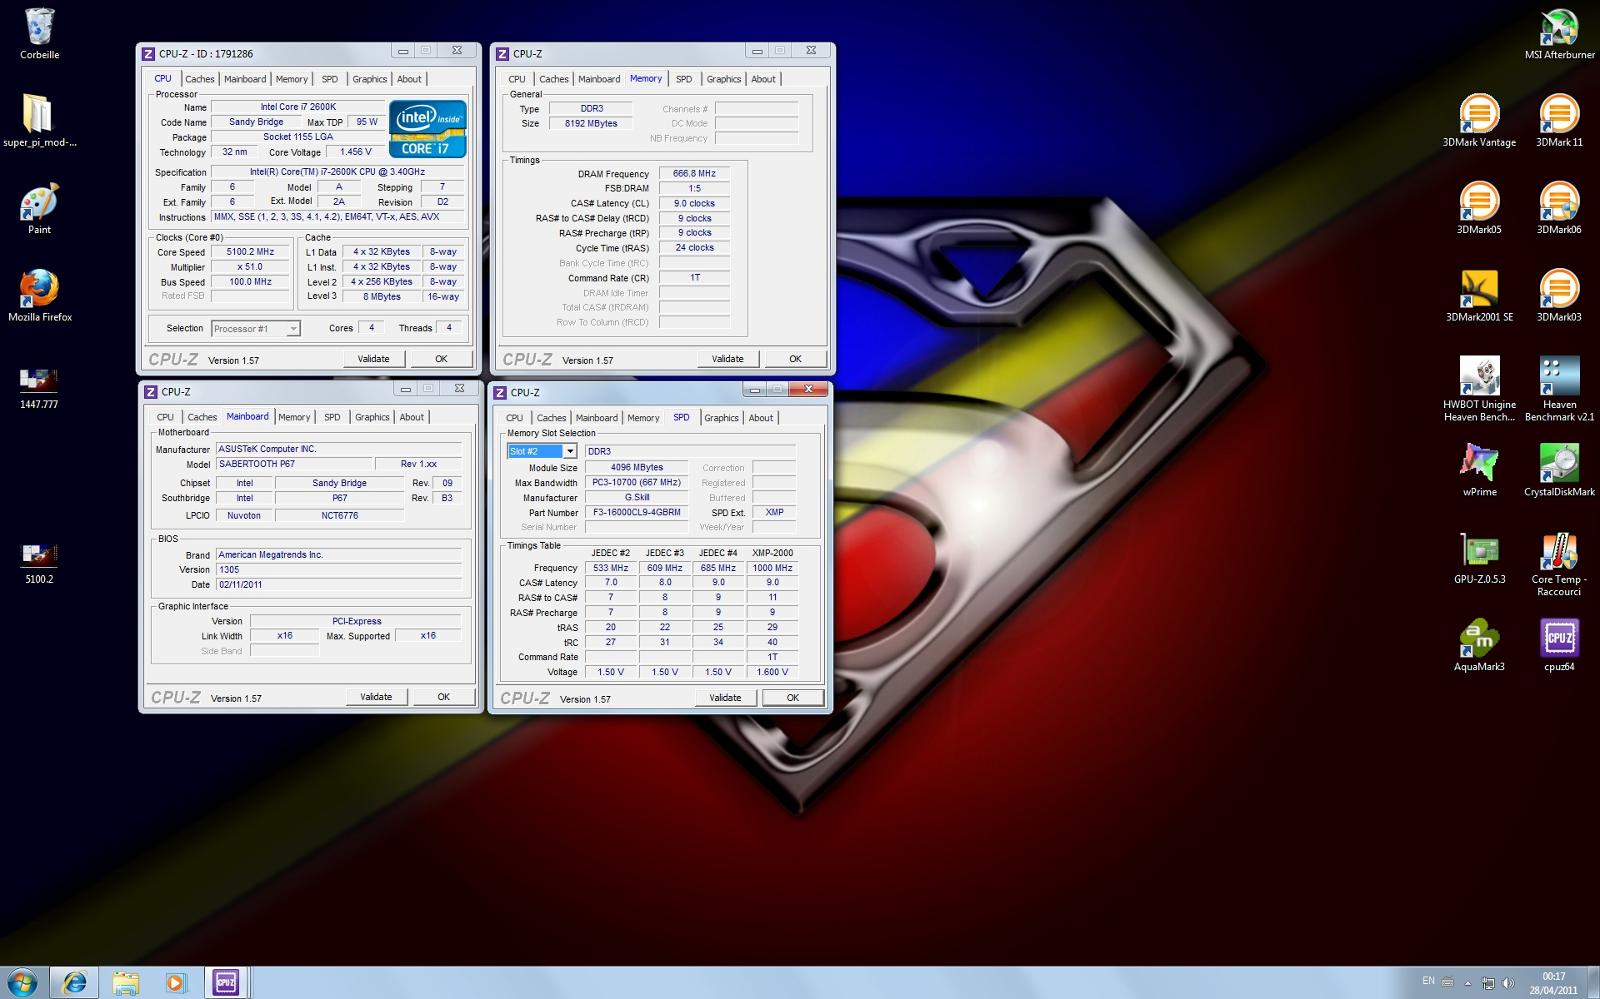Click BIOS version 1305 field

coord(339,569)
